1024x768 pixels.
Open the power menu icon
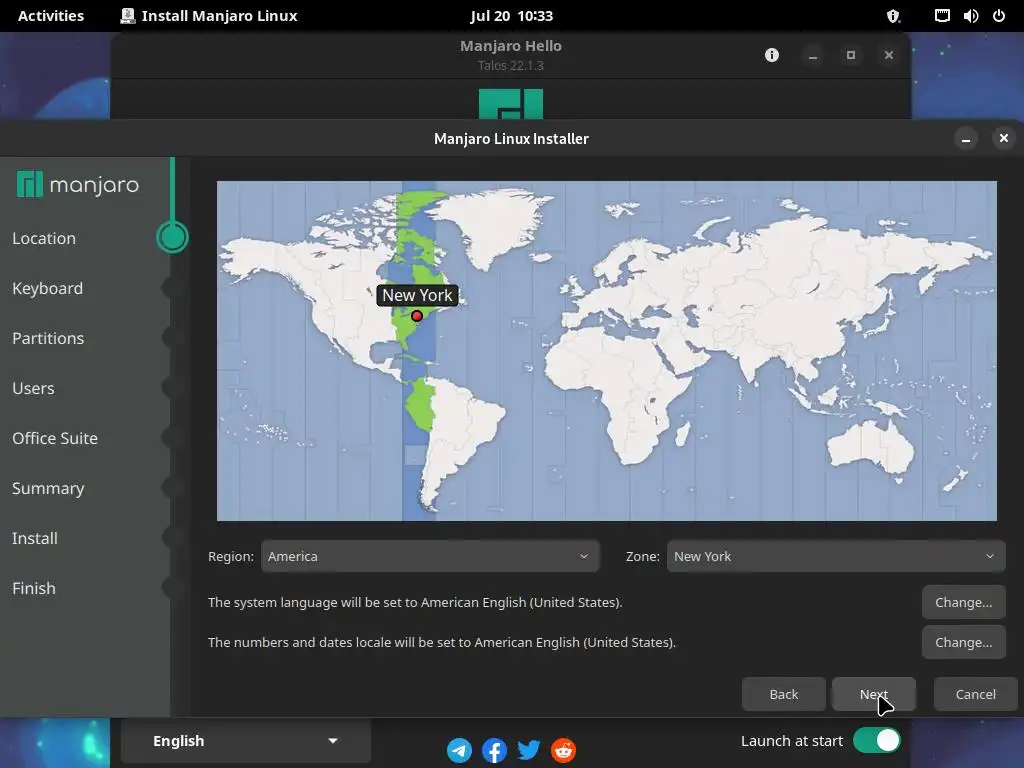coord(999,16)
